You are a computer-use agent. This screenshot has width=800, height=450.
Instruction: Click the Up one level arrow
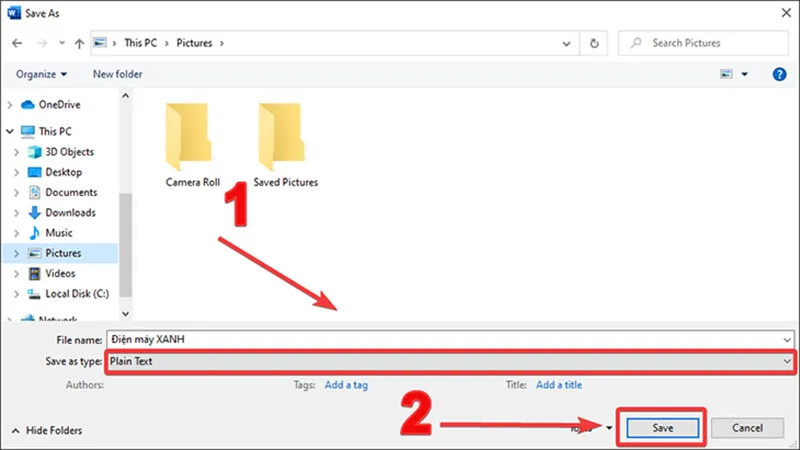click(79, 43)
